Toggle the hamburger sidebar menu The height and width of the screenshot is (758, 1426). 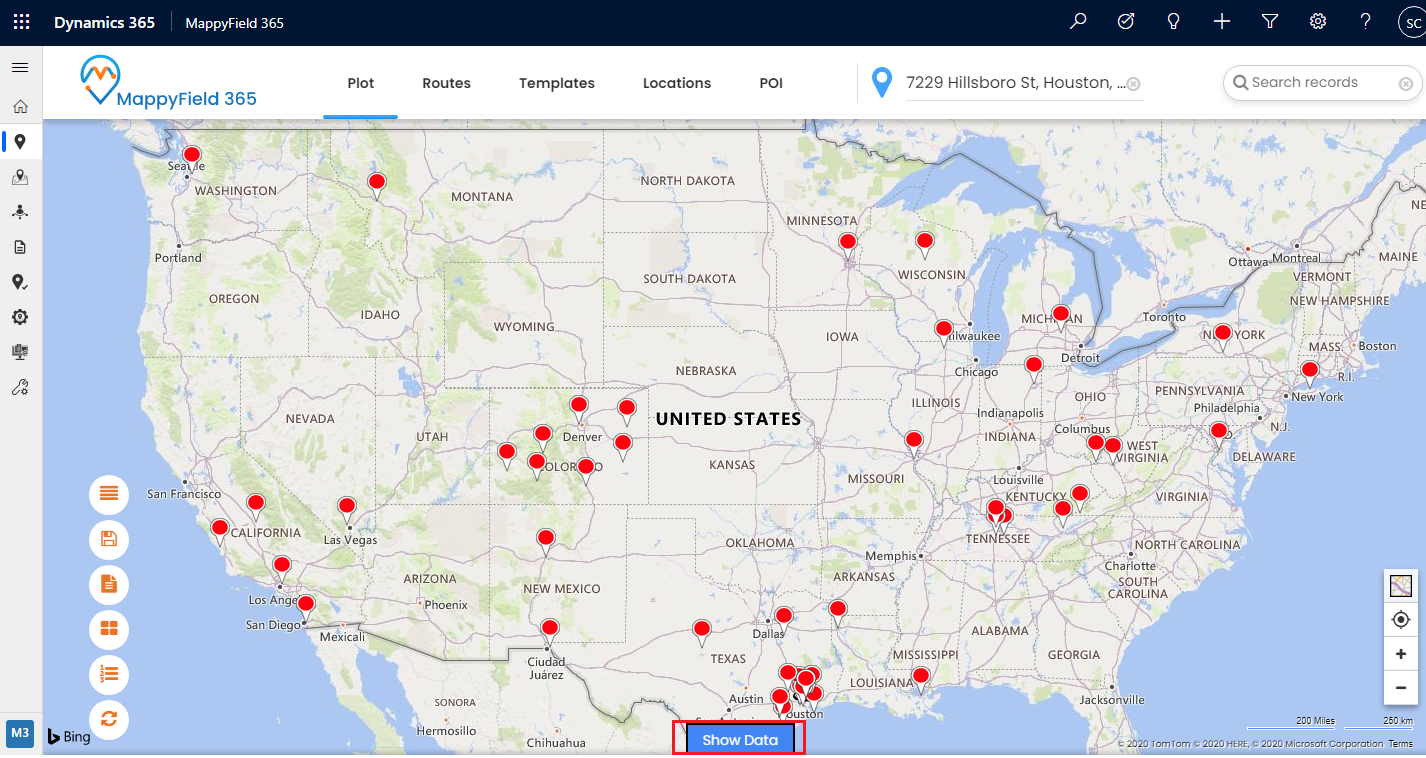[x=20, y=68]
